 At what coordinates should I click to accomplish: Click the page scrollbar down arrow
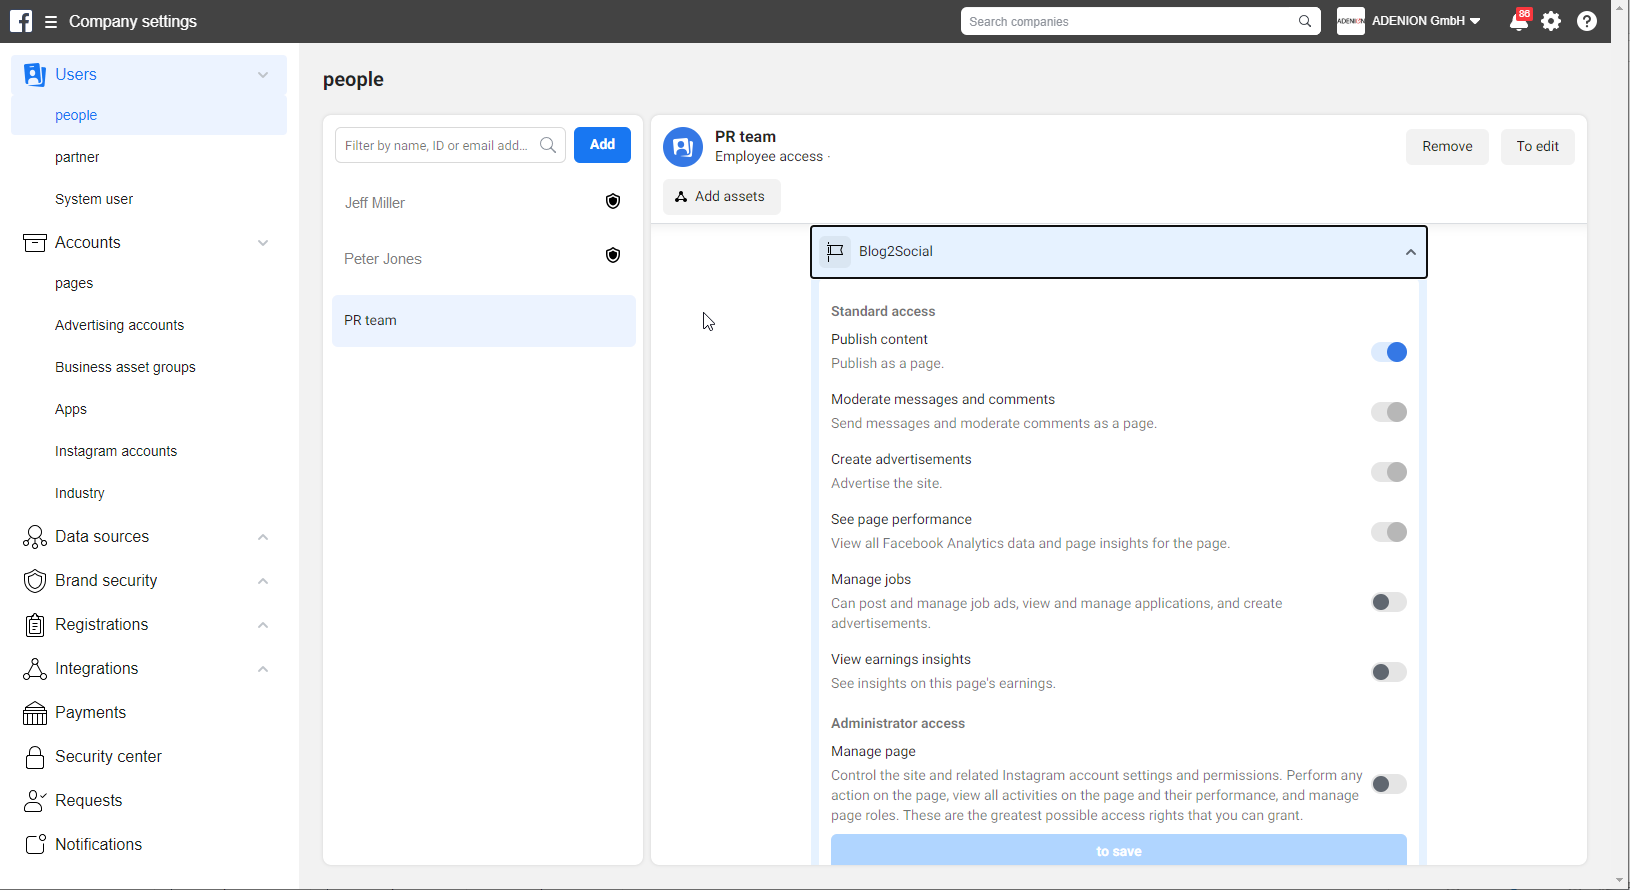1620,881
